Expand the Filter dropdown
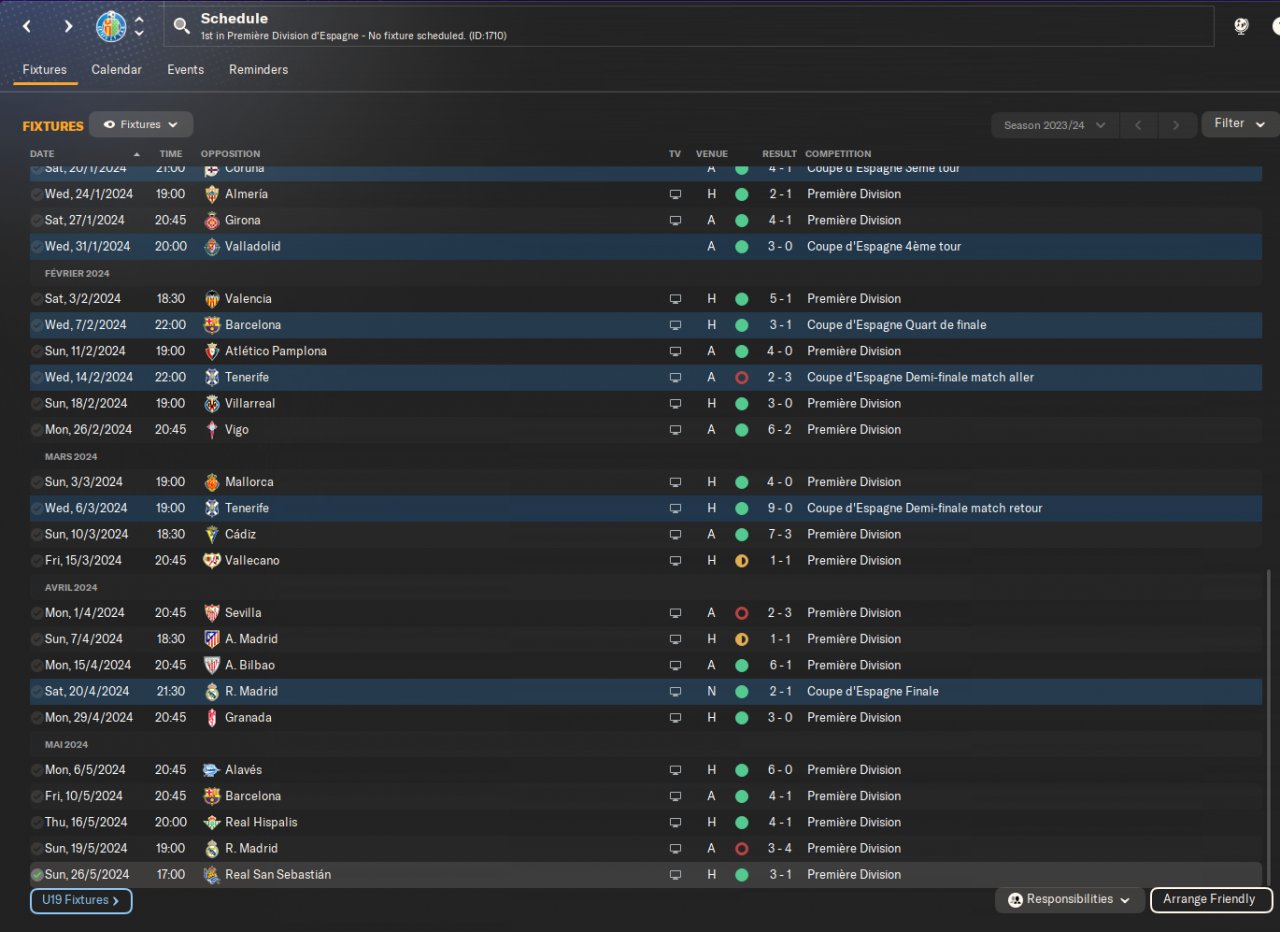Image resolution: width=1280 pixels, height=932 pixels. pos(1240,124)
